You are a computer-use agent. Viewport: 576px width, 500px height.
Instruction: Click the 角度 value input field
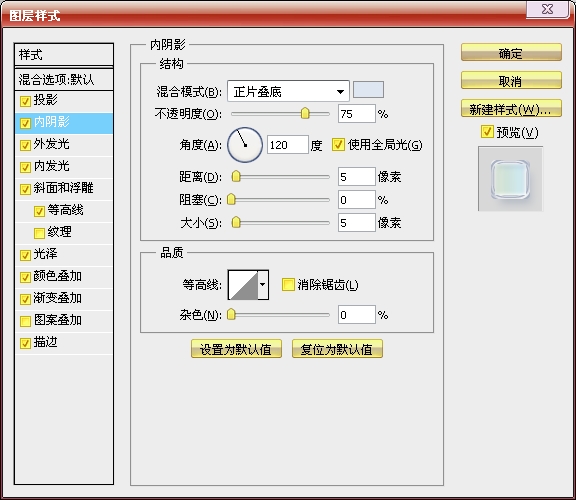(287, 145)
